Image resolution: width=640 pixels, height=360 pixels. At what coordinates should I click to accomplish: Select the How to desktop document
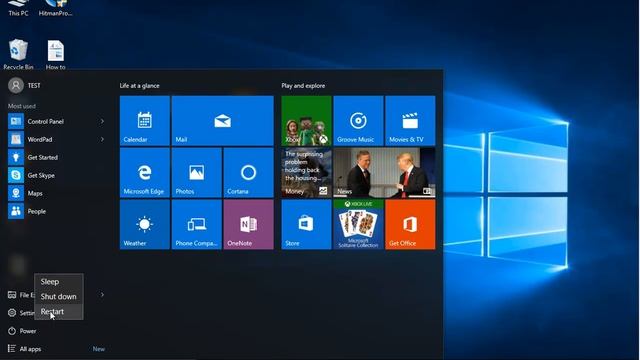pyautogui.click(x=56, y=54)
